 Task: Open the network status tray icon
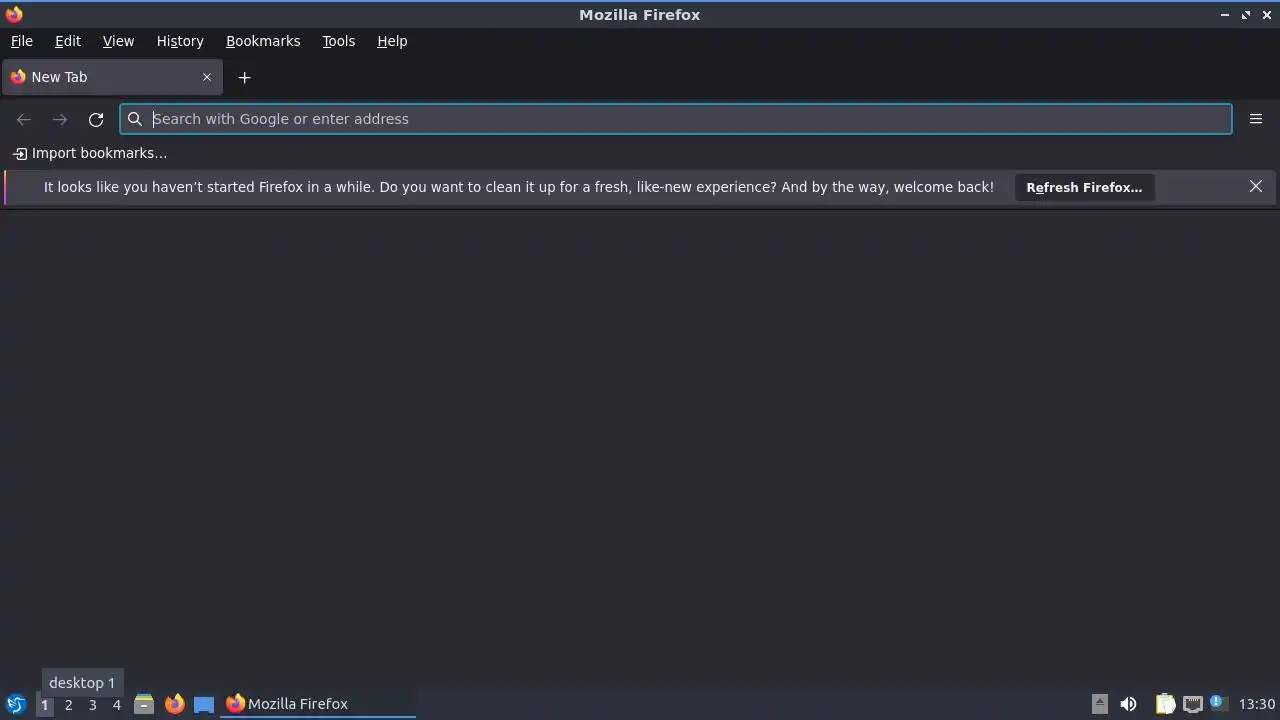tap(1192, 704)
